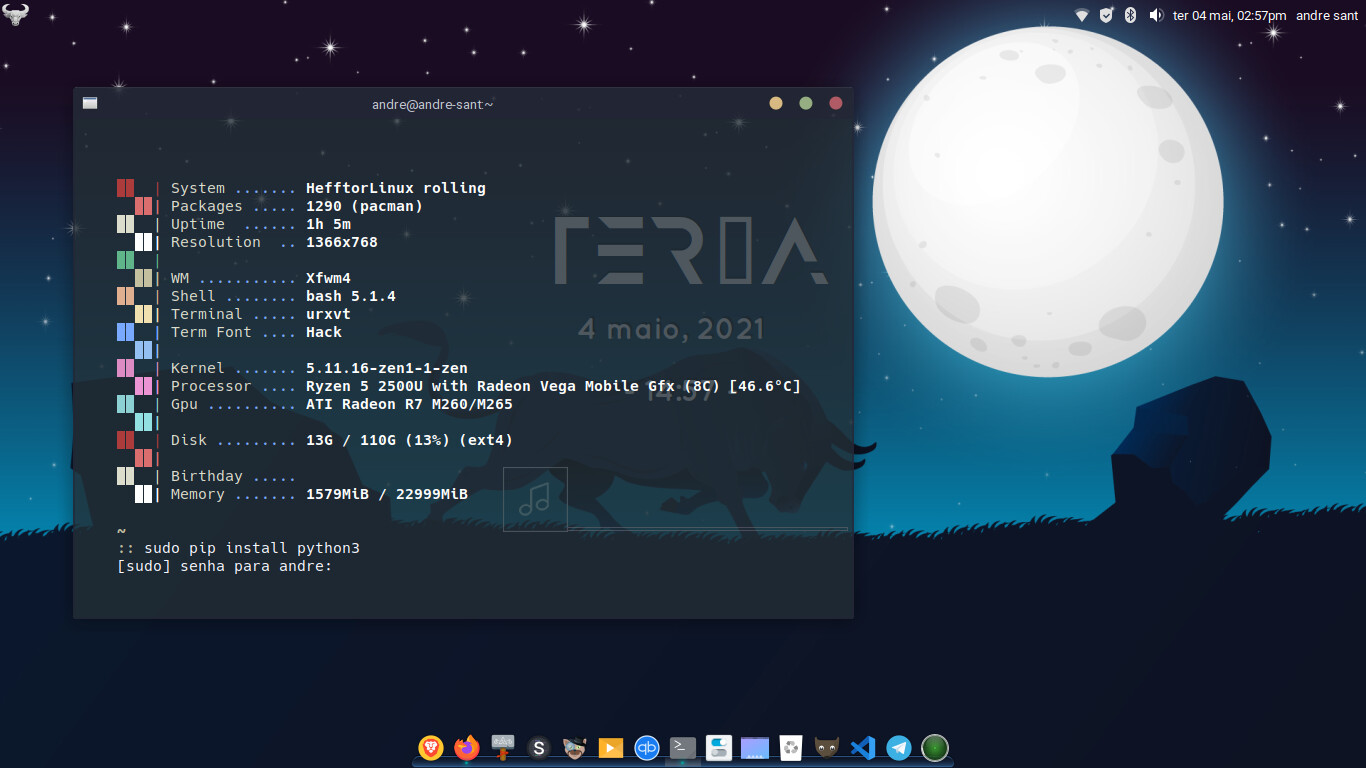1366x768 pixels.
Task: Open the purple file manager dock icon
Action: 755,747
